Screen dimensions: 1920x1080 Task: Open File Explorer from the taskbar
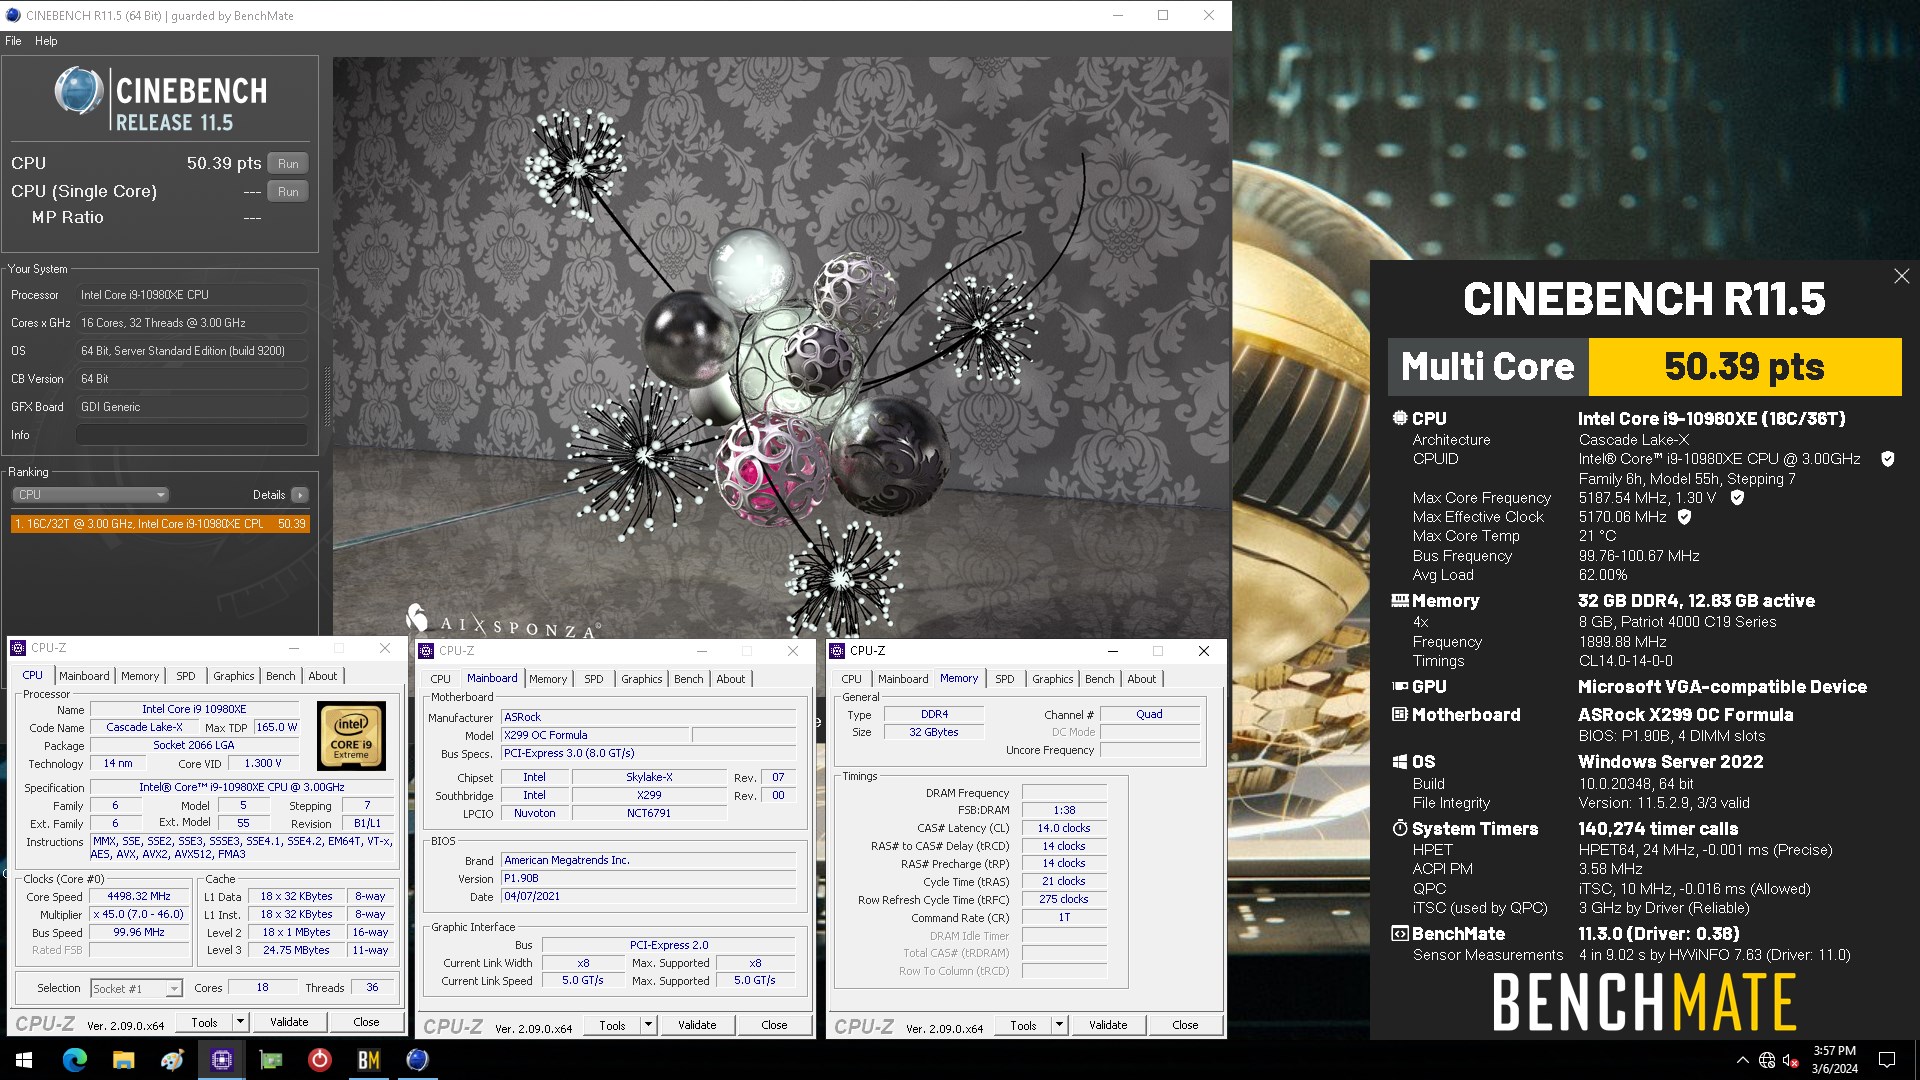123,1060
